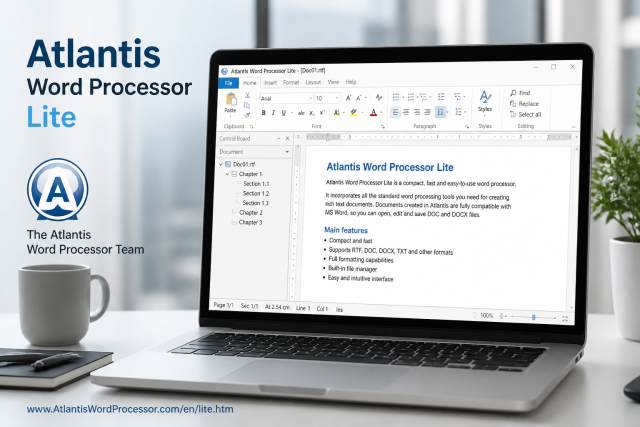
Task: Open the Document dropdown in Control Board
Action: point(254,152)
